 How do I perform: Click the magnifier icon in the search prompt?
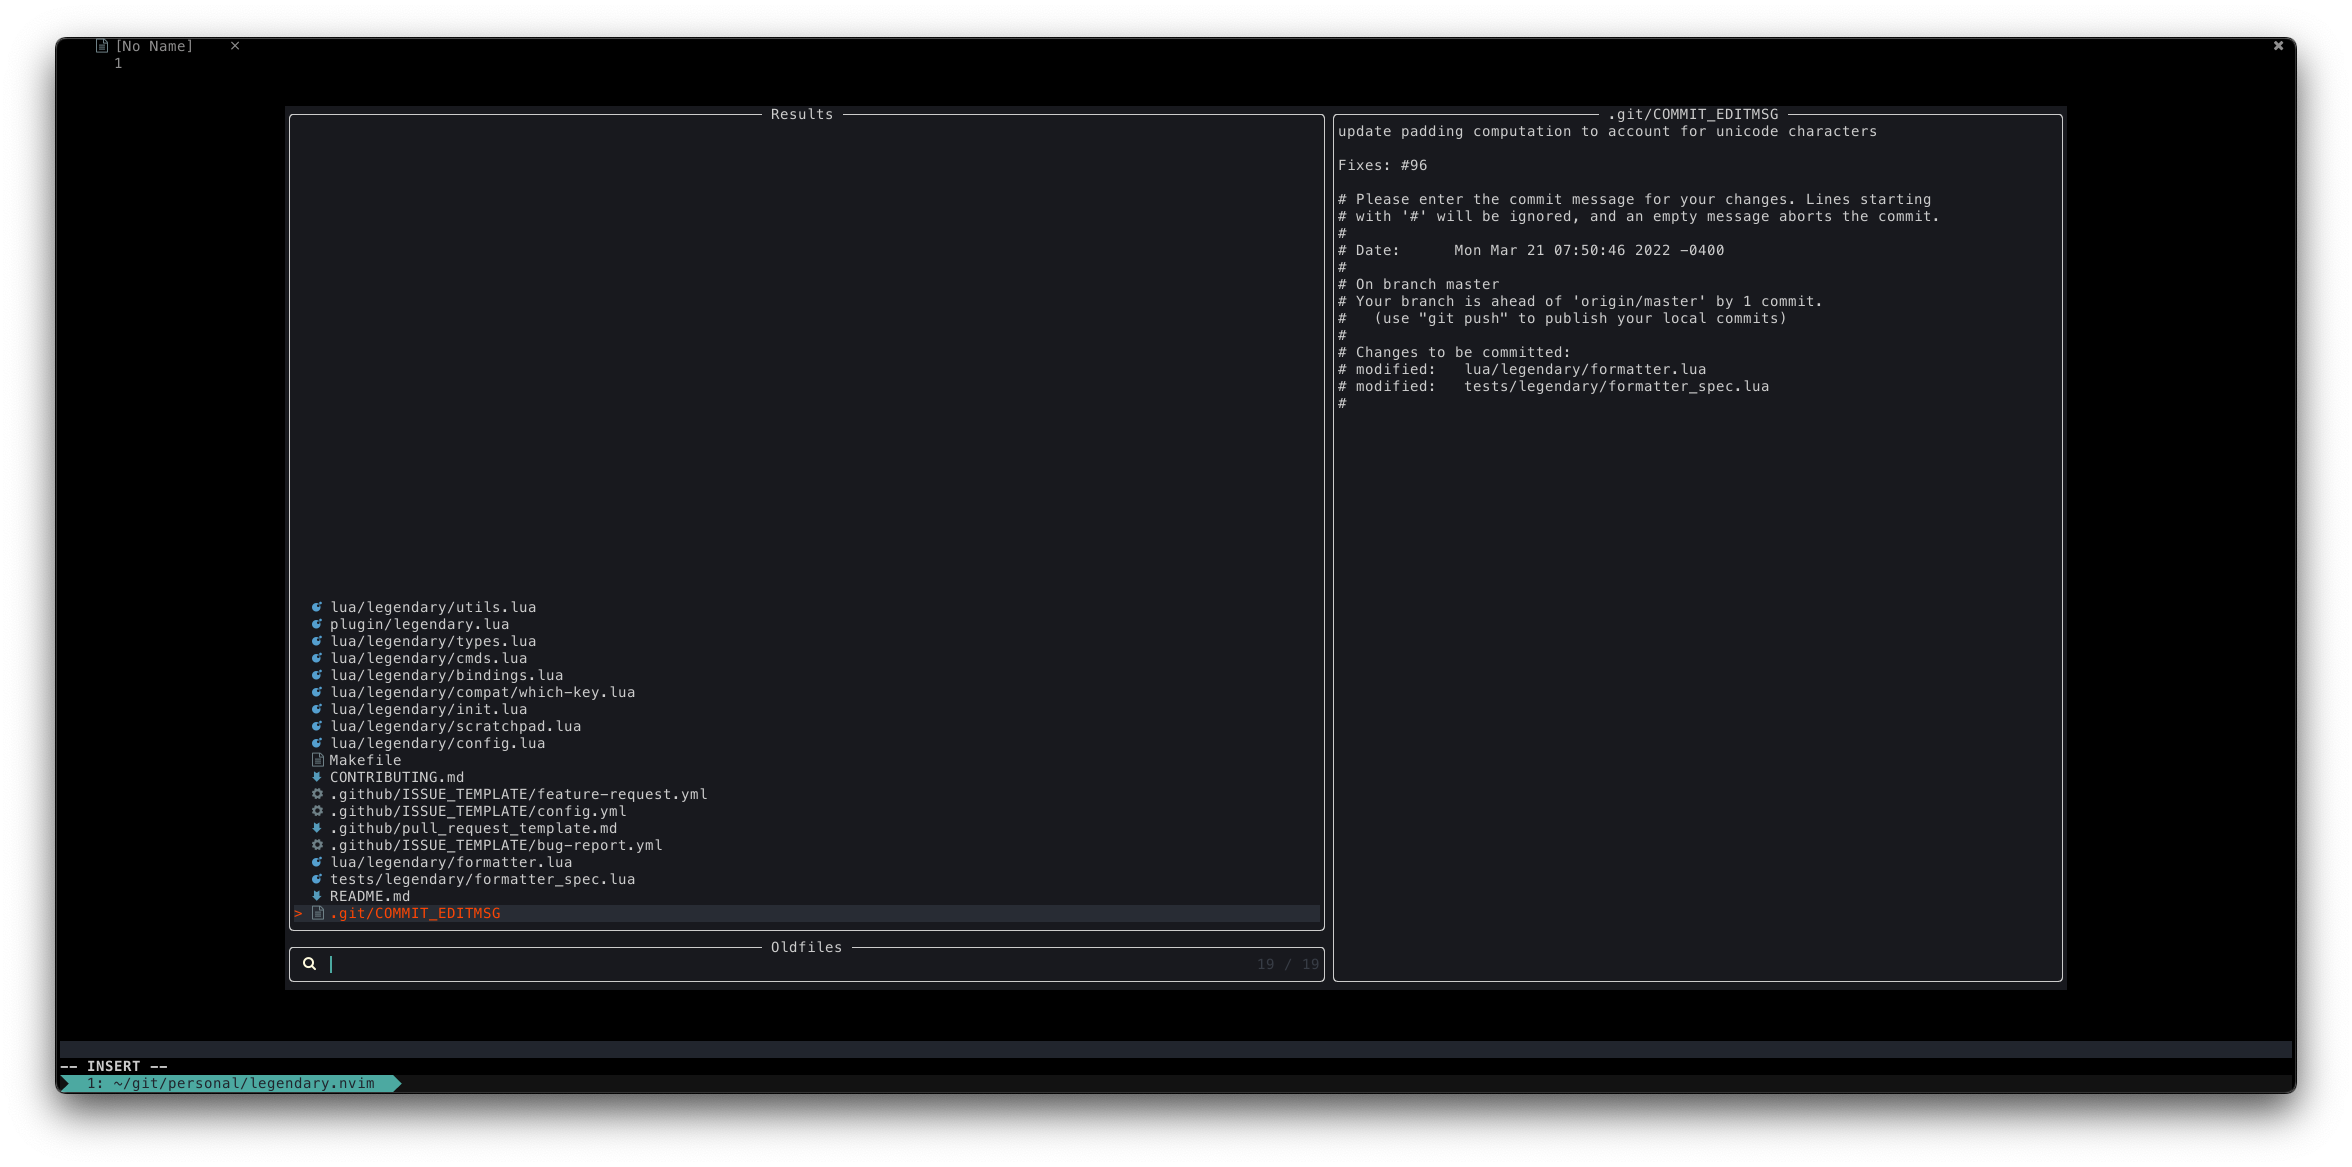point(309,964)
